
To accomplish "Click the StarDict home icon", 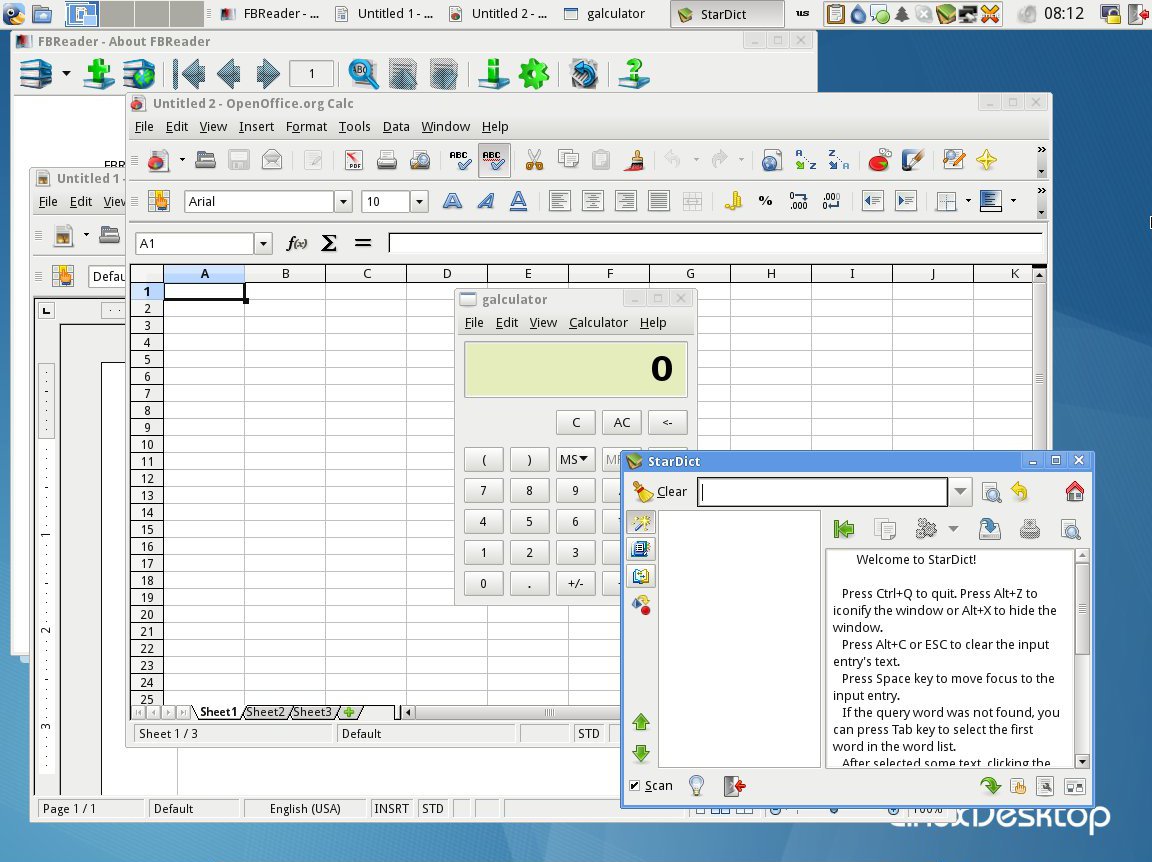I will pyautogui.click(x=1074, y=492).
